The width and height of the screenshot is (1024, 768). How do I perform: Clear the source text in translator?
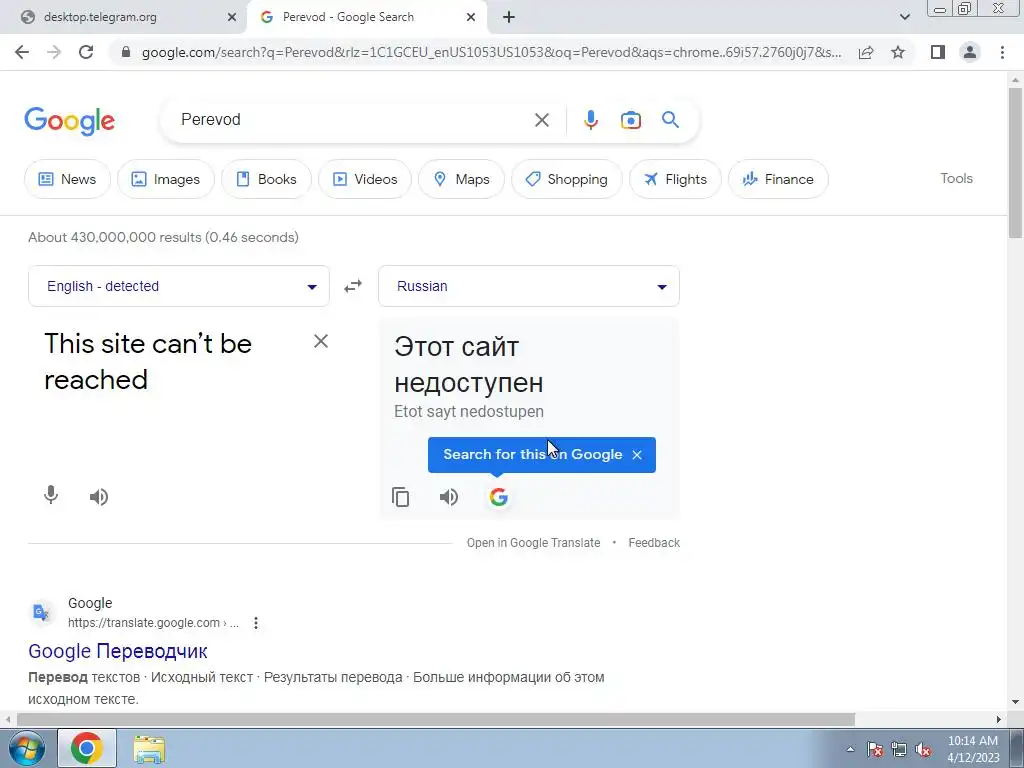click(321, 341)
